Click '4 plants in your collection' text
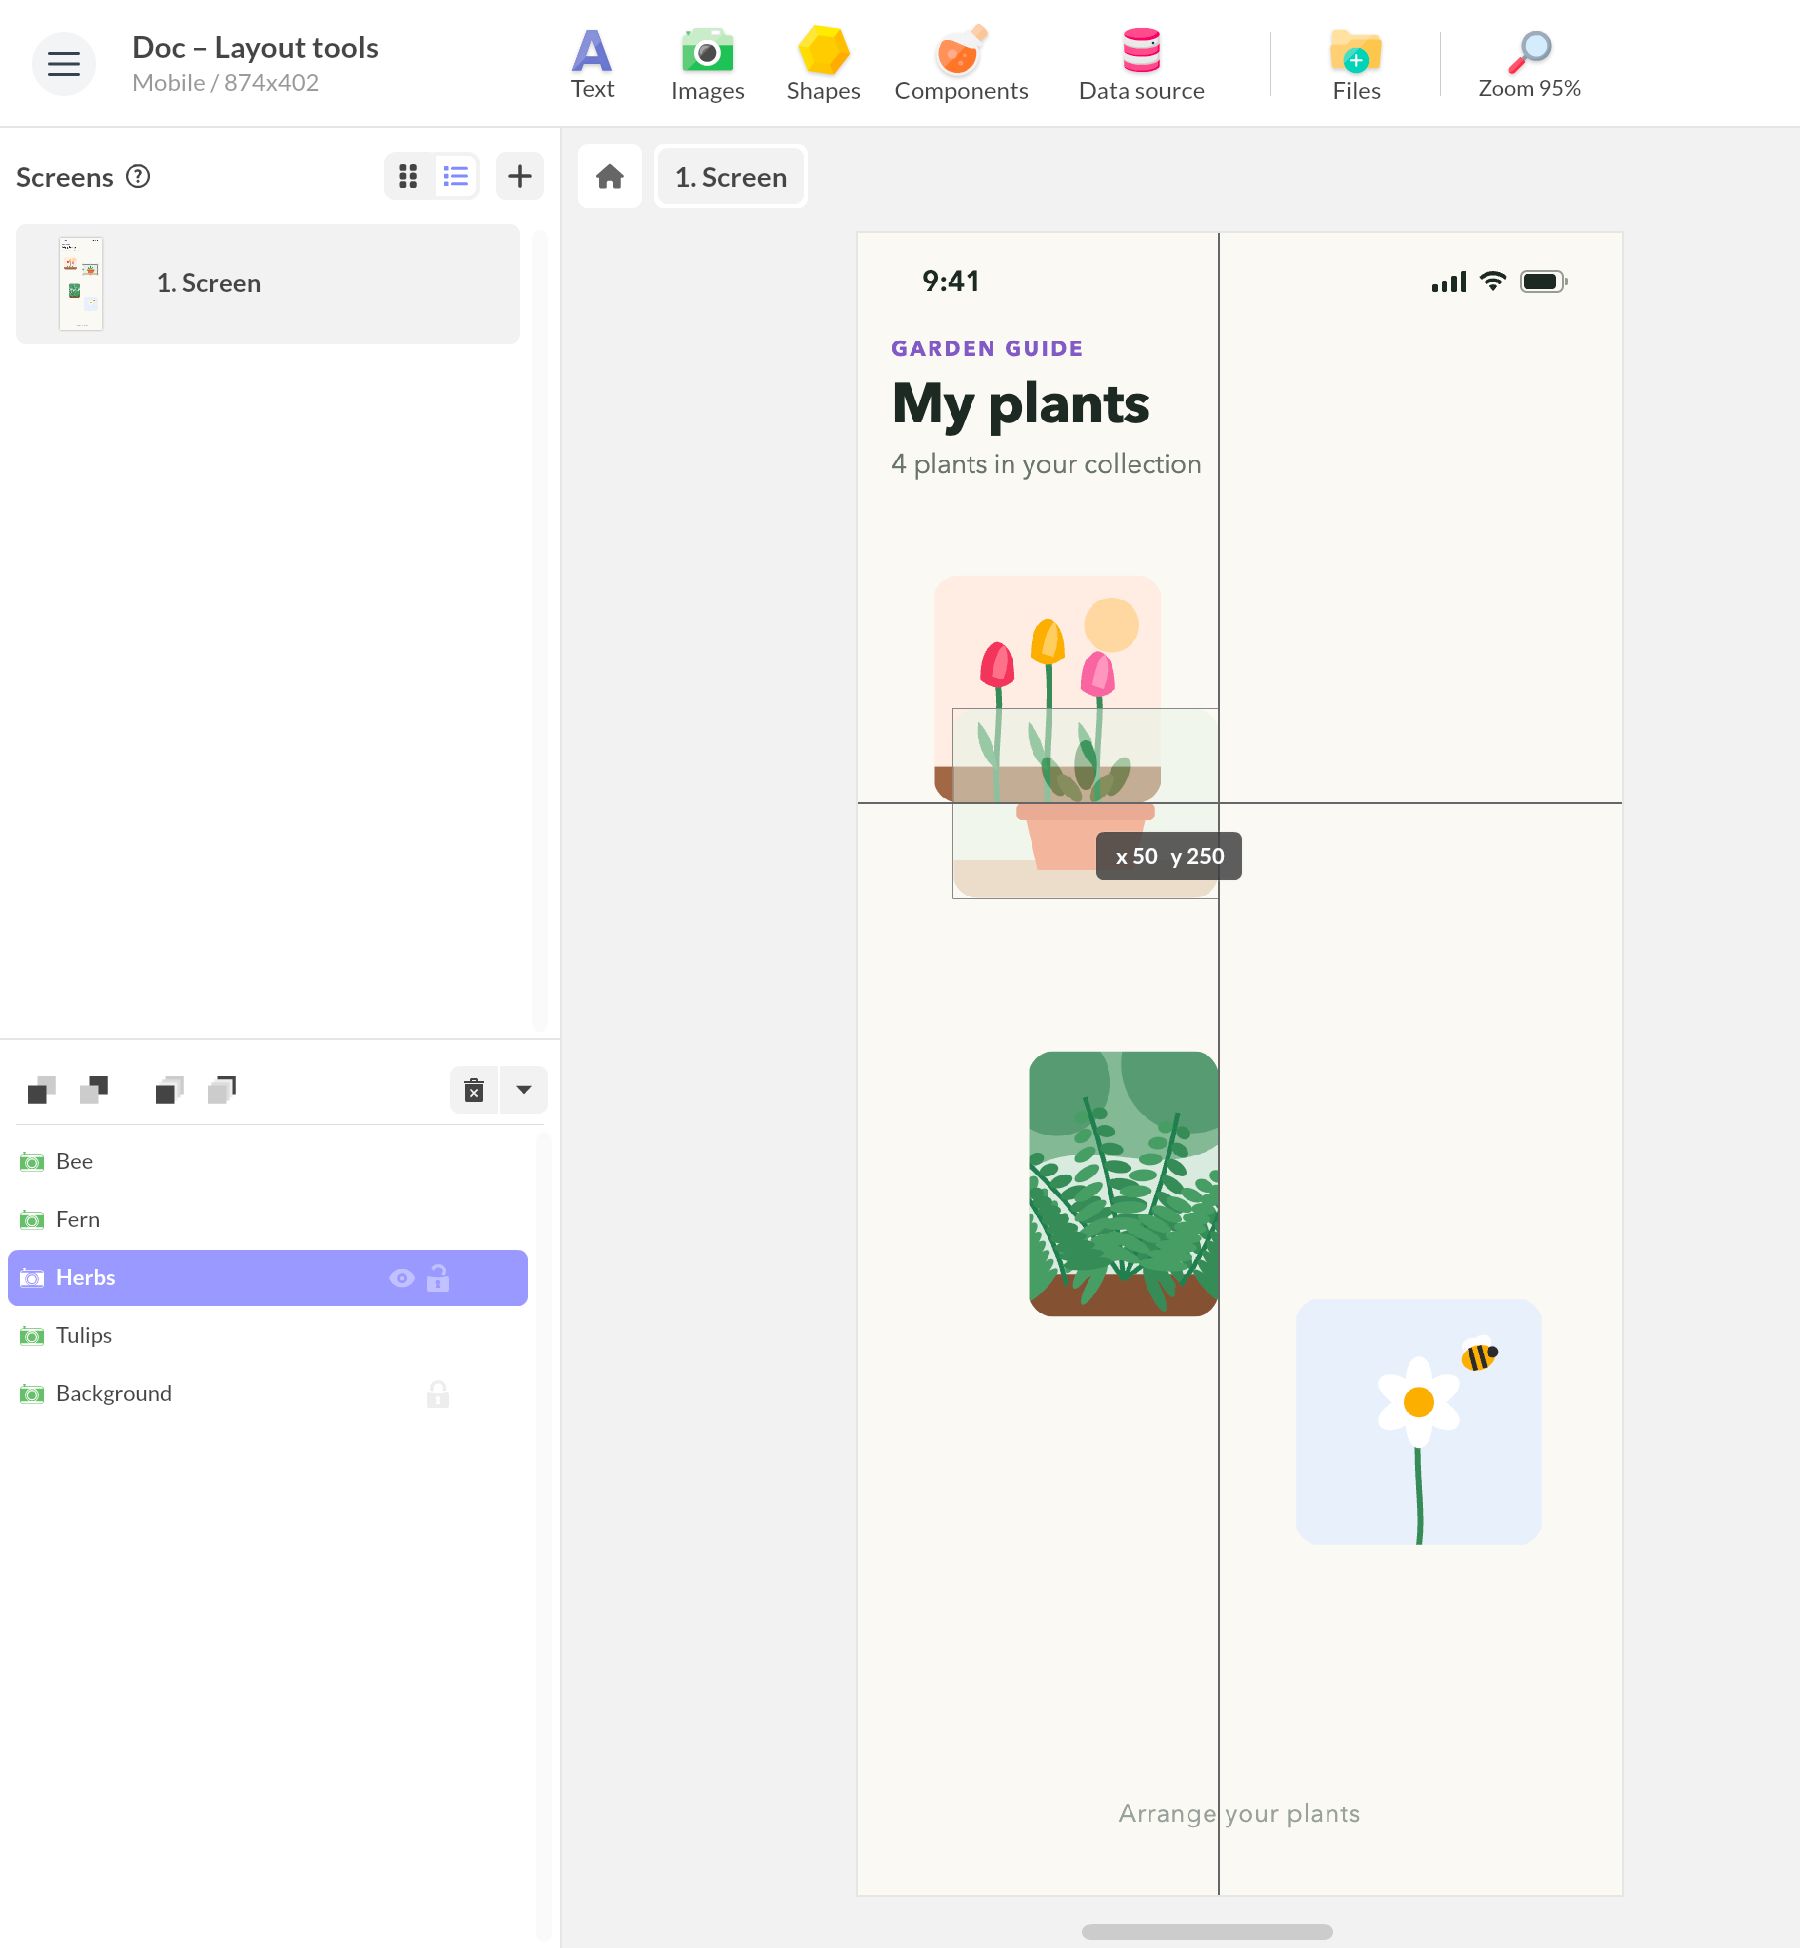Screen dimensions: 1800x1948 pyautogui.click(x=1046, y=464)
